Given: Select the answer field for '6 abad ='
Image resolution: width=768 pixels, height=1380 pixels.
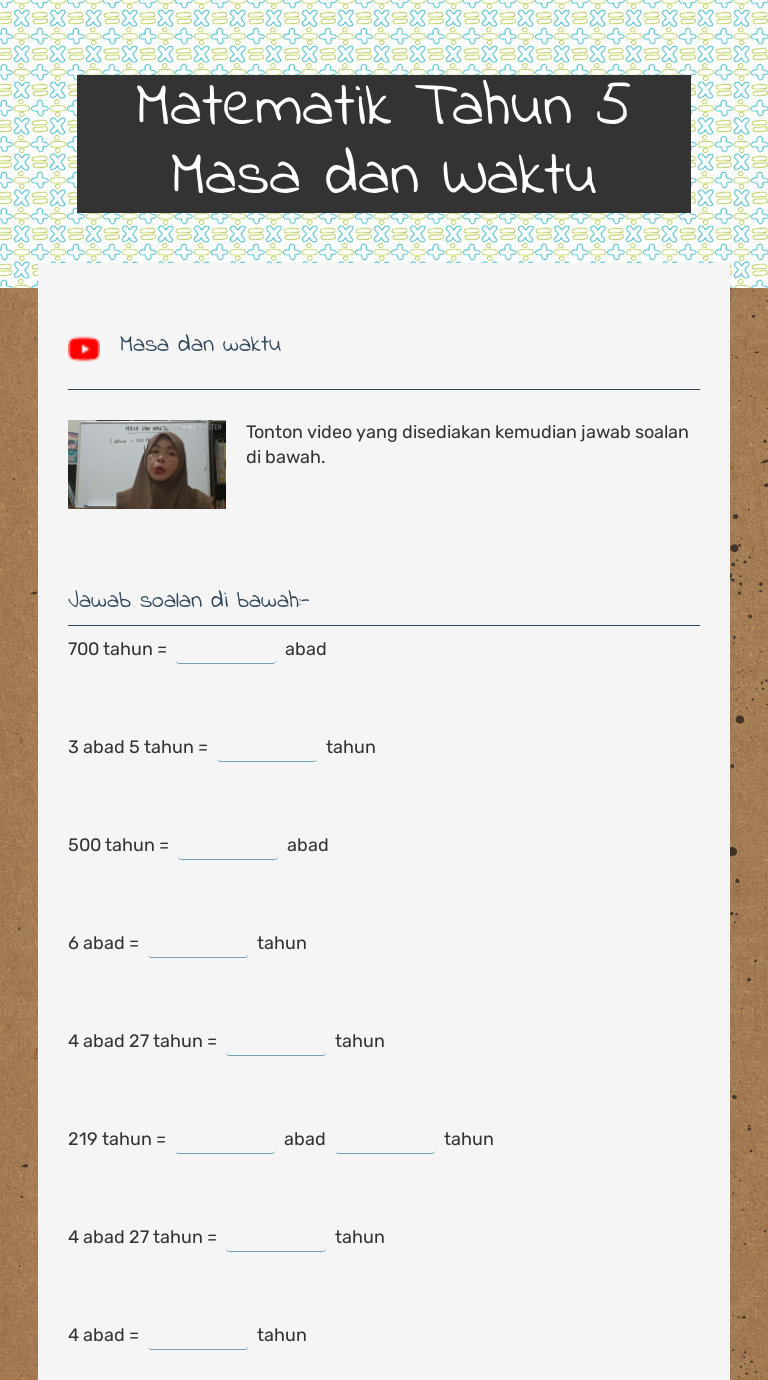Looking at the screenshot, I should (198, 943).
